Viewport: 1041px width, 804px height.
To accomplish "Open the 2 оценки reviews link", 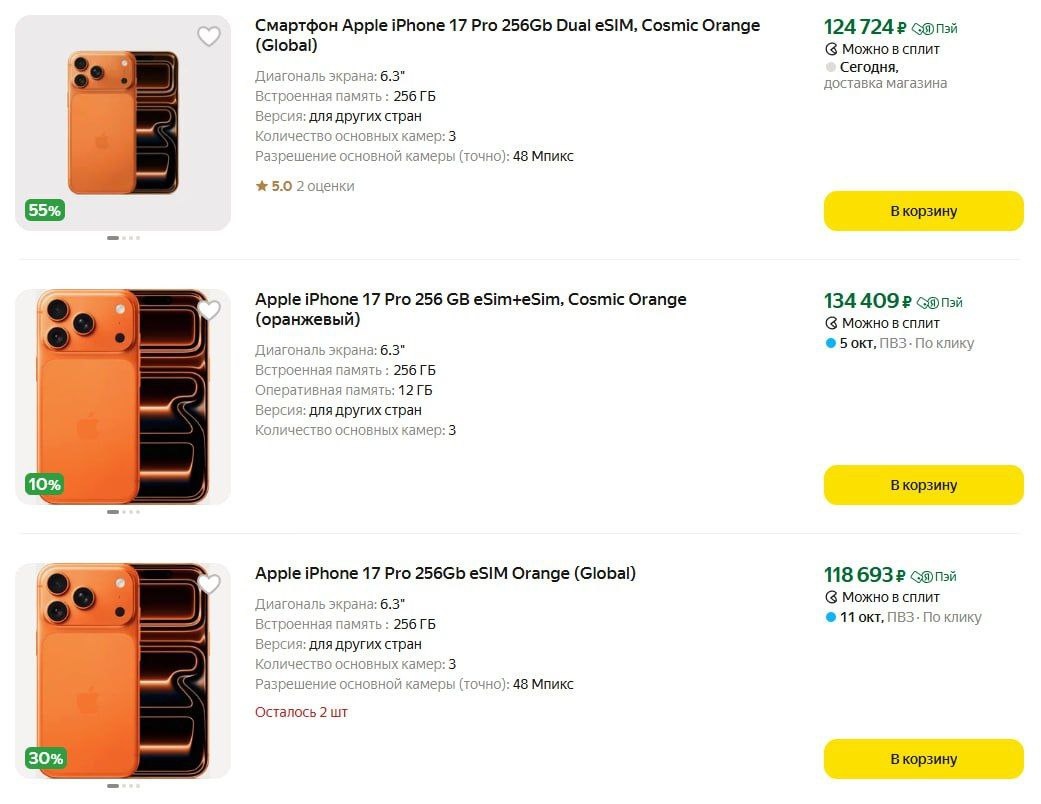I will 325,186.
